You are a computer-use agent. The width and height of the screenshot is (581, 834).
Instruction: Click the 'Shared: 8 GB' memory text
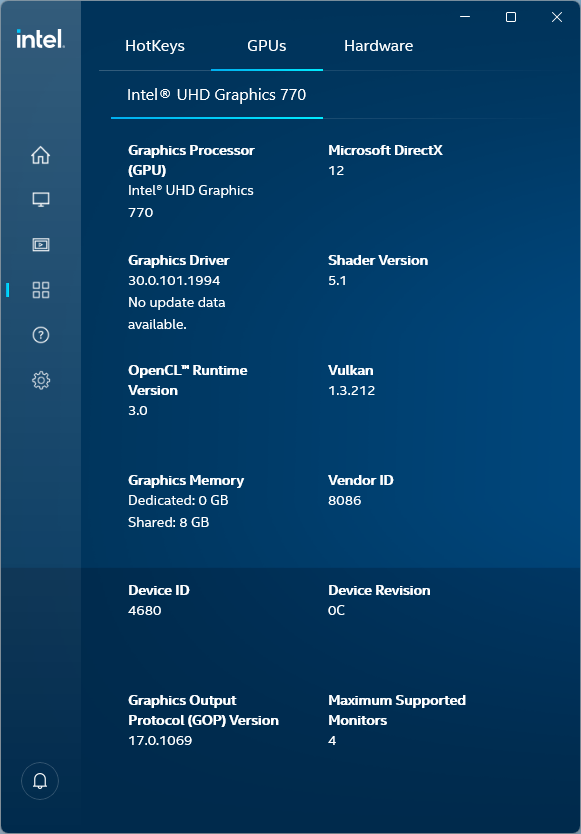[x=169, y=522]
